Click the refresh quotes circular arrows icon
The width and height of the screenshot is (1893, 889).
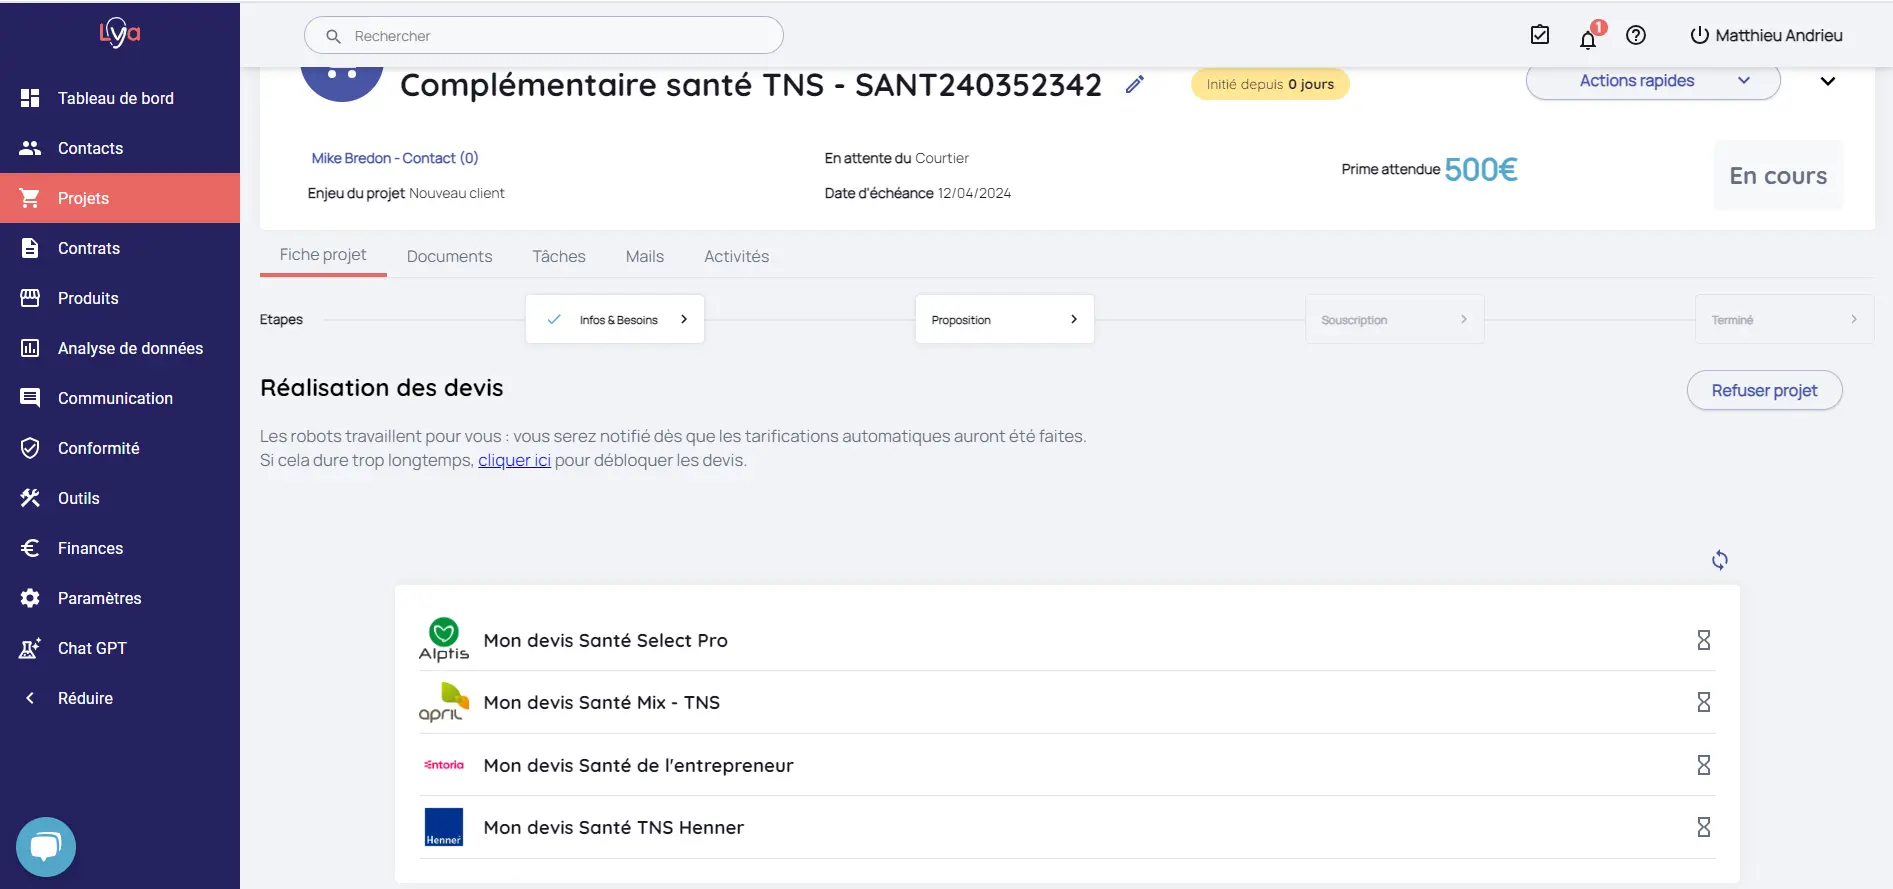(1720, 560)
